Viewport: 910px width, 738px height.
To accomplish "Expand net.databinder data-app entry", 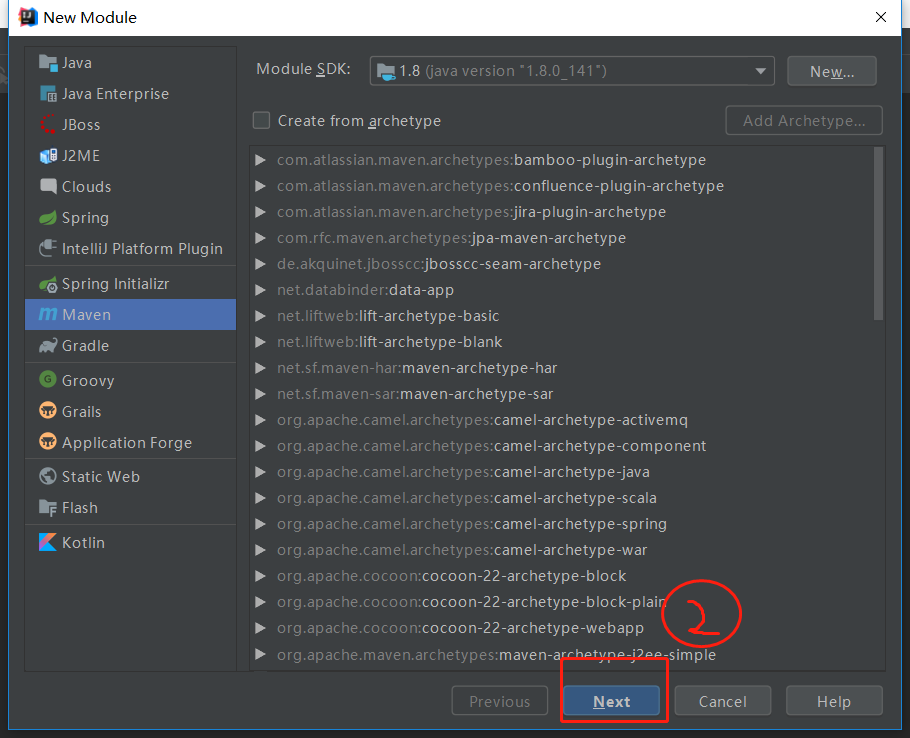I will pos(261,290).
